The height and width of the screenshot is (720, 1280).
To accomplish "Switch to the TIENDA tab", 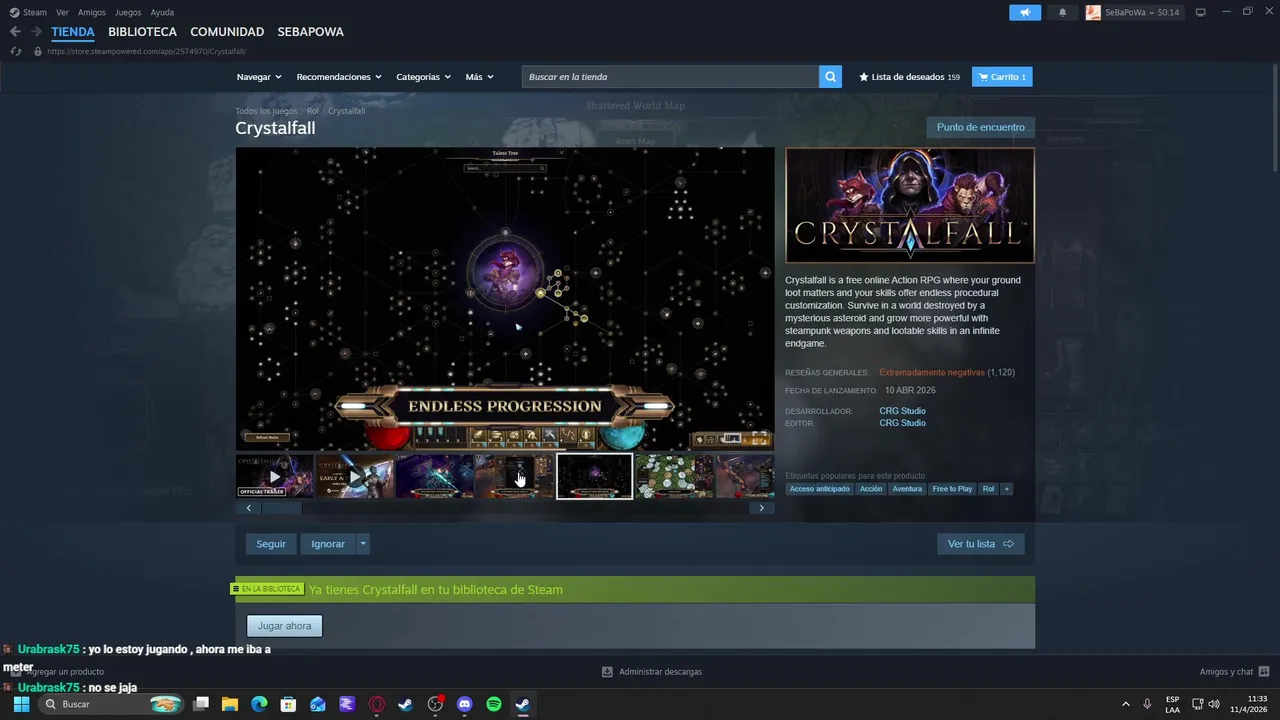I will pyautogui.click(x=73, y=32).
